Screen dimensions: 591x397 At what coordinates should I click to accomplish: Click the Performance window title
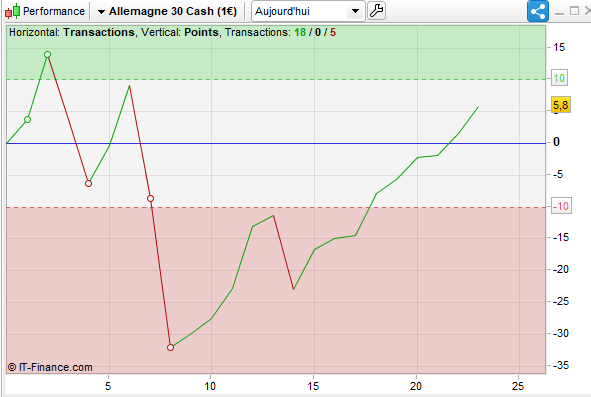click(54, 11)
